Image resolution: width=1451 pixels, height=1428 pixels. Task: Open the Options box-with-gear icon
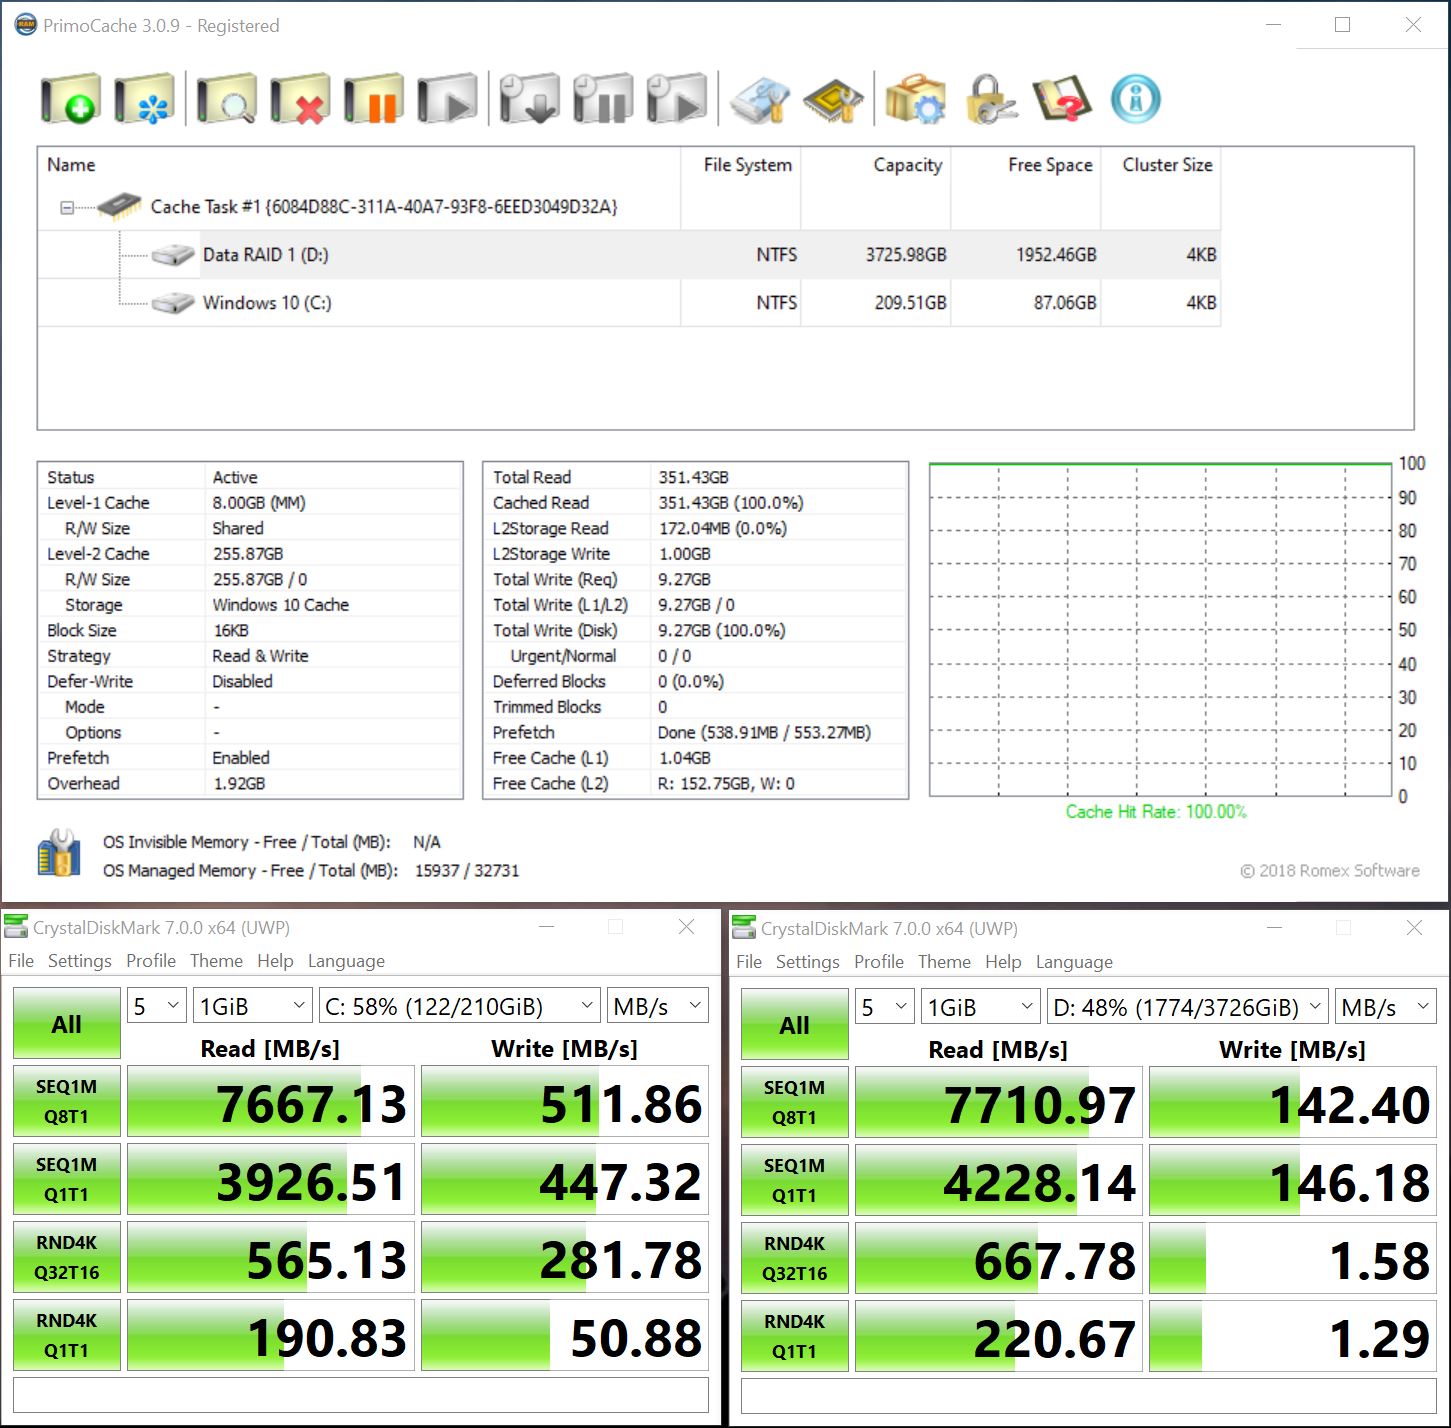(x=915, y=99)
